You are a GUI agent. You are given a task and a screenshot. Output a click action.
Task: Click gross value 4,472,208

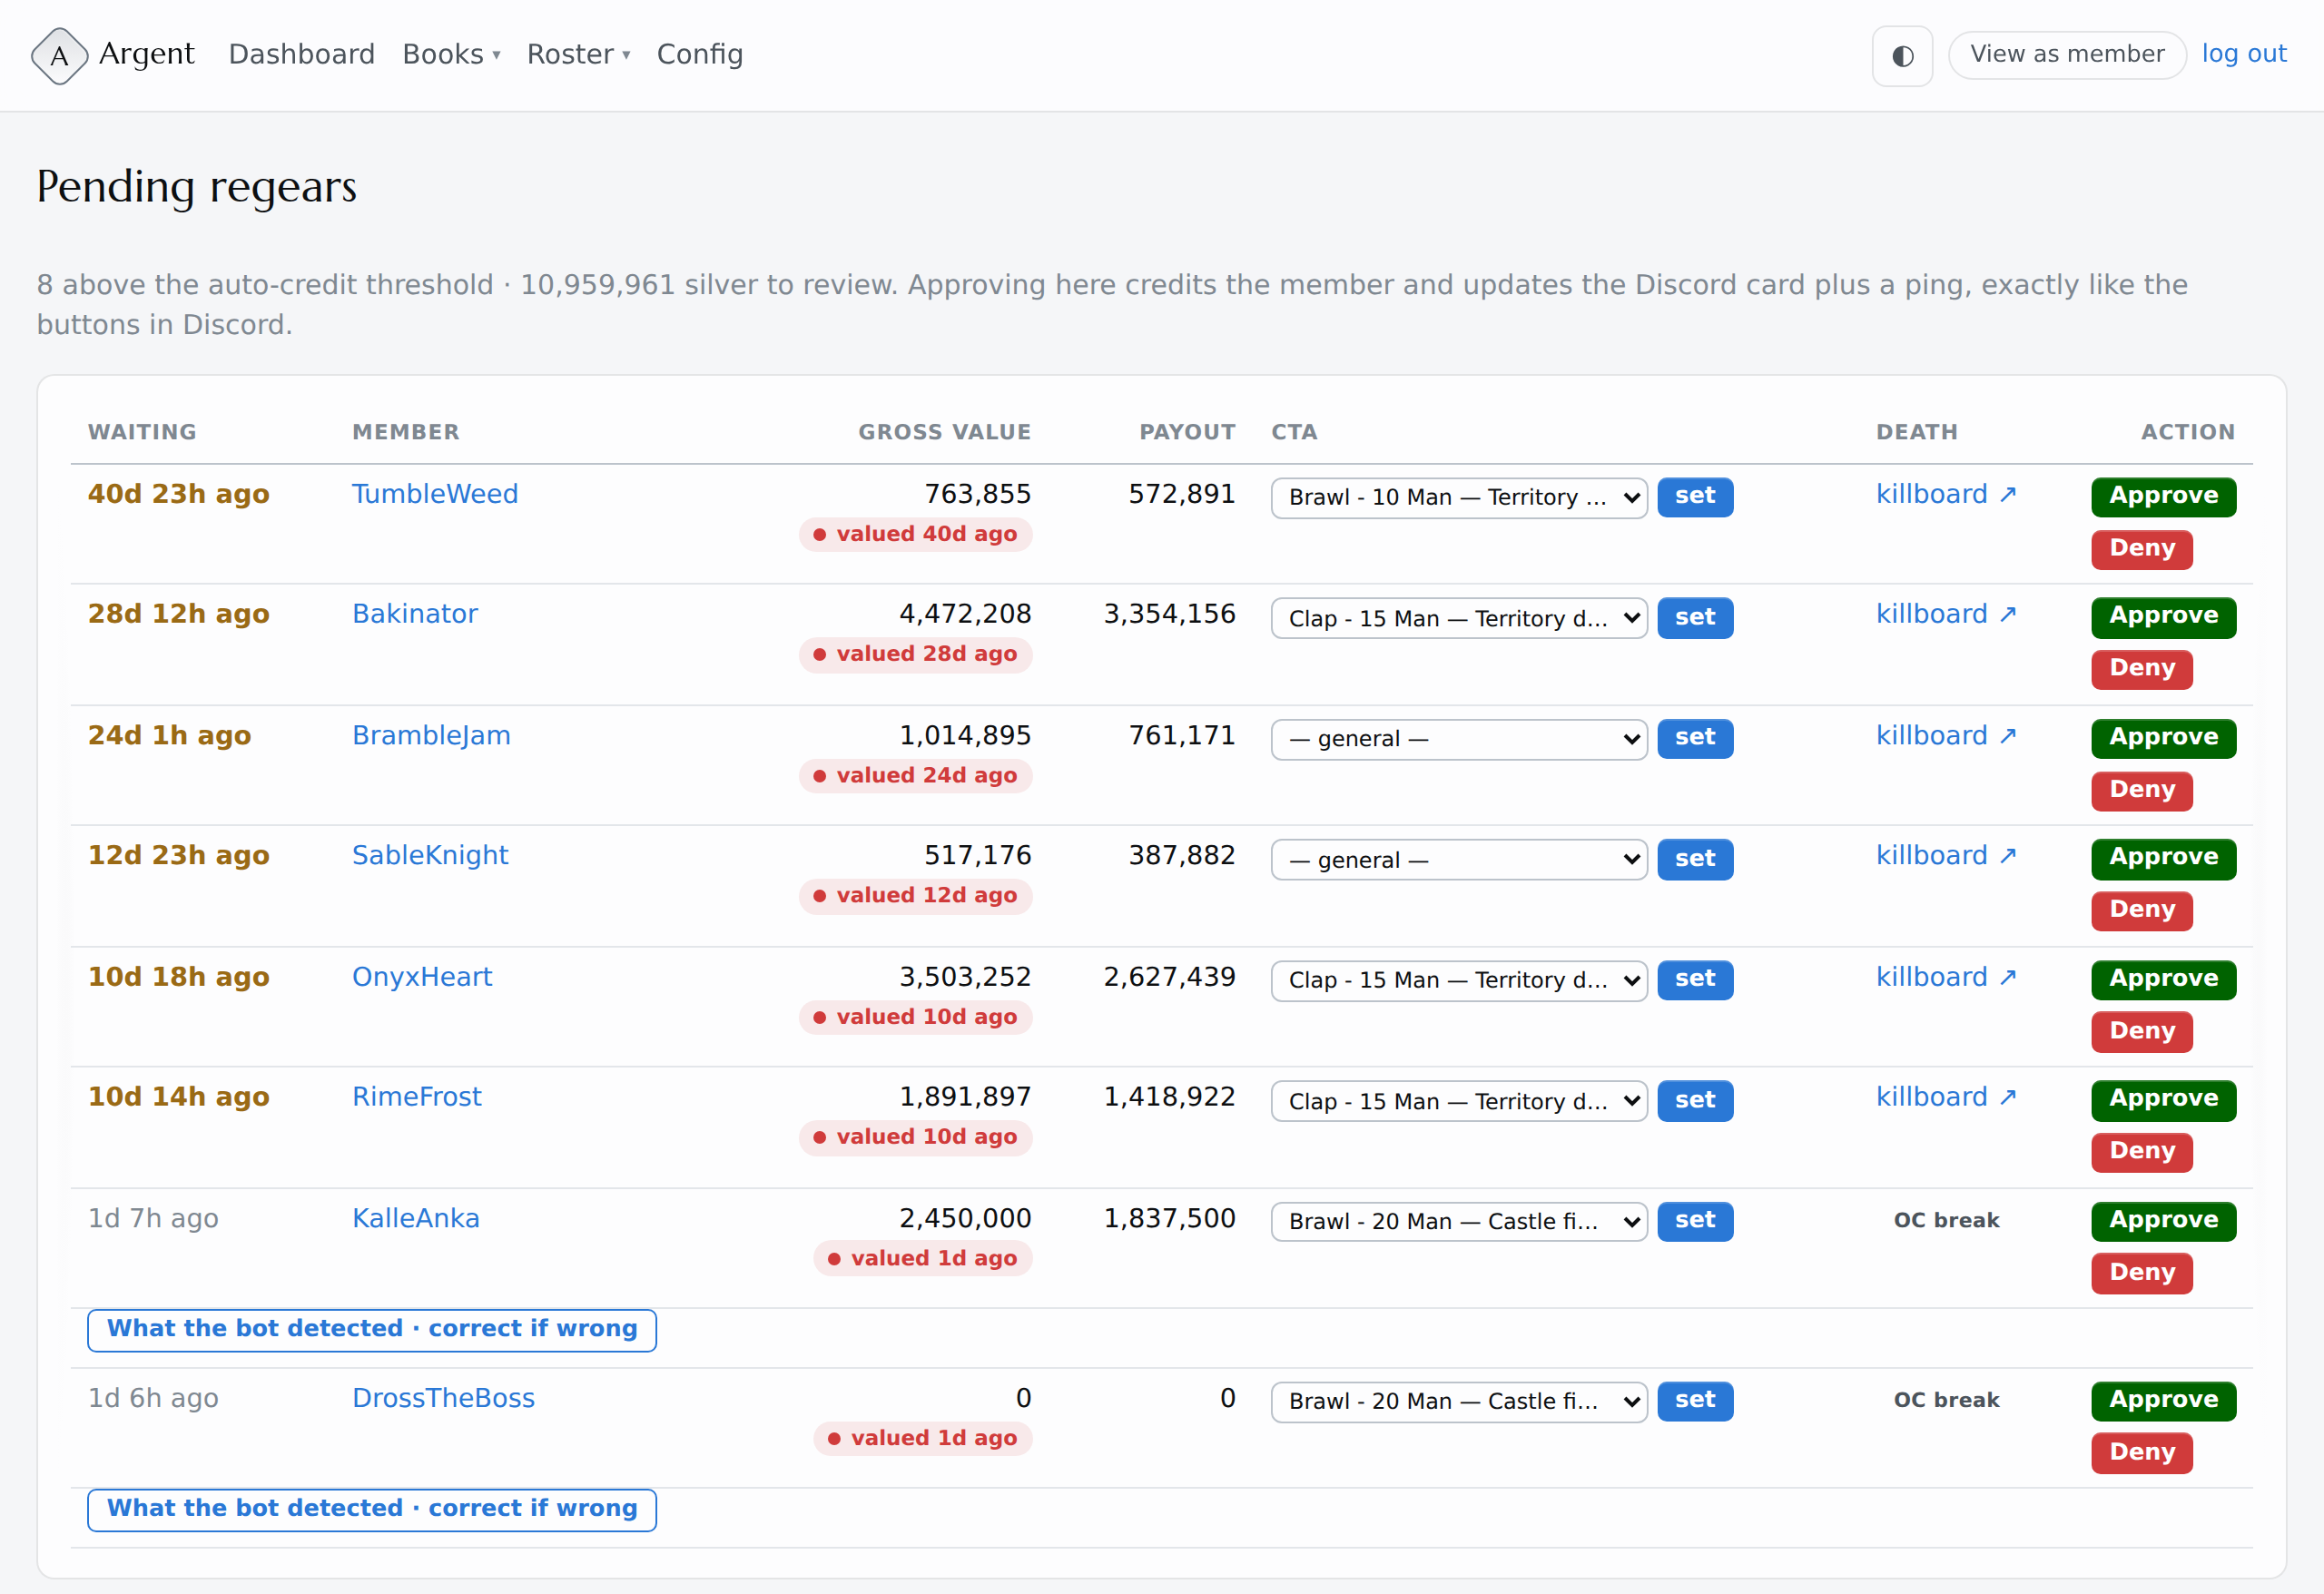click(x=965, y=614)
